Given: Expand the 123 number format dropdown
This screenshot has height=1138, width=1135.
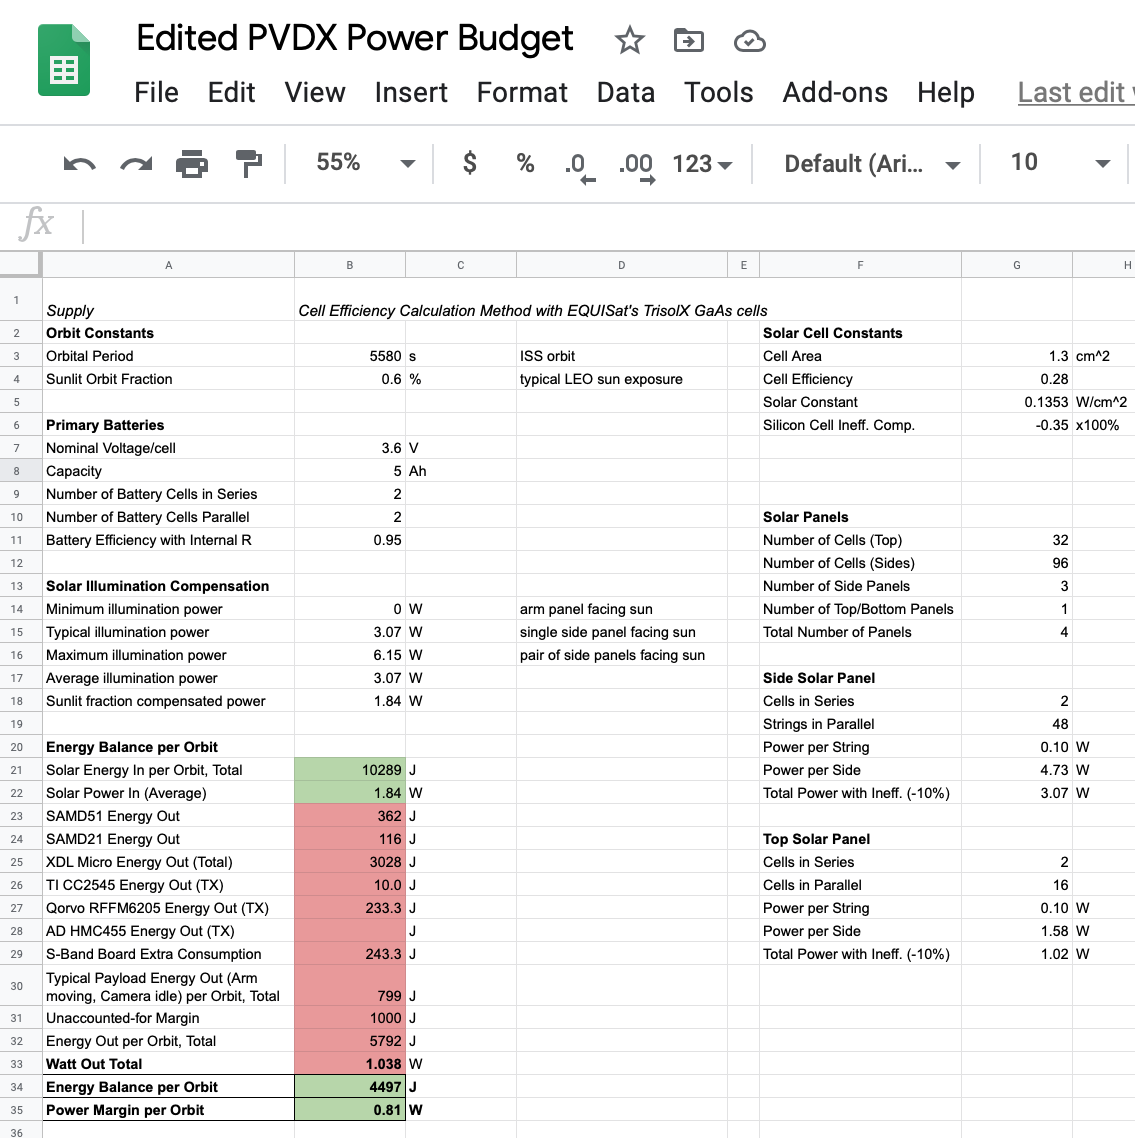Looking at the screenshot, I should click(702, 164).
